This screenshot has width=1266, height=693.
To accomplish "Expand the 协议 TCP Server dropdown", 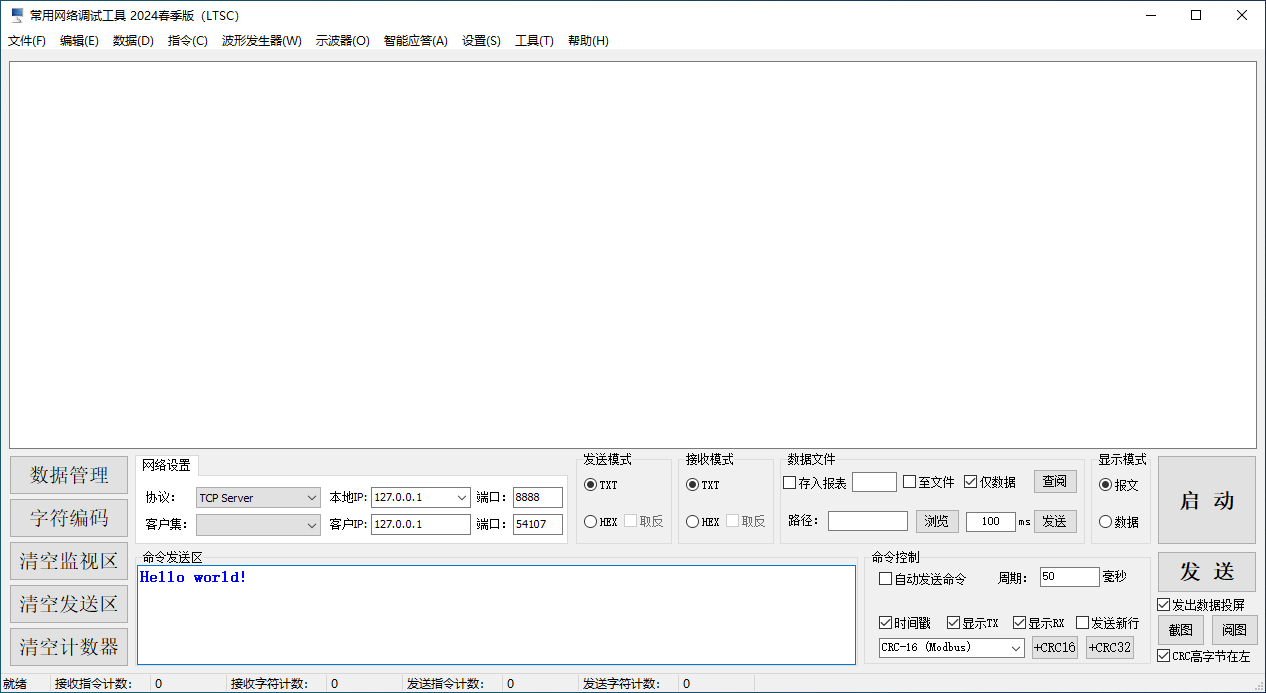I will tap(312, 498).
